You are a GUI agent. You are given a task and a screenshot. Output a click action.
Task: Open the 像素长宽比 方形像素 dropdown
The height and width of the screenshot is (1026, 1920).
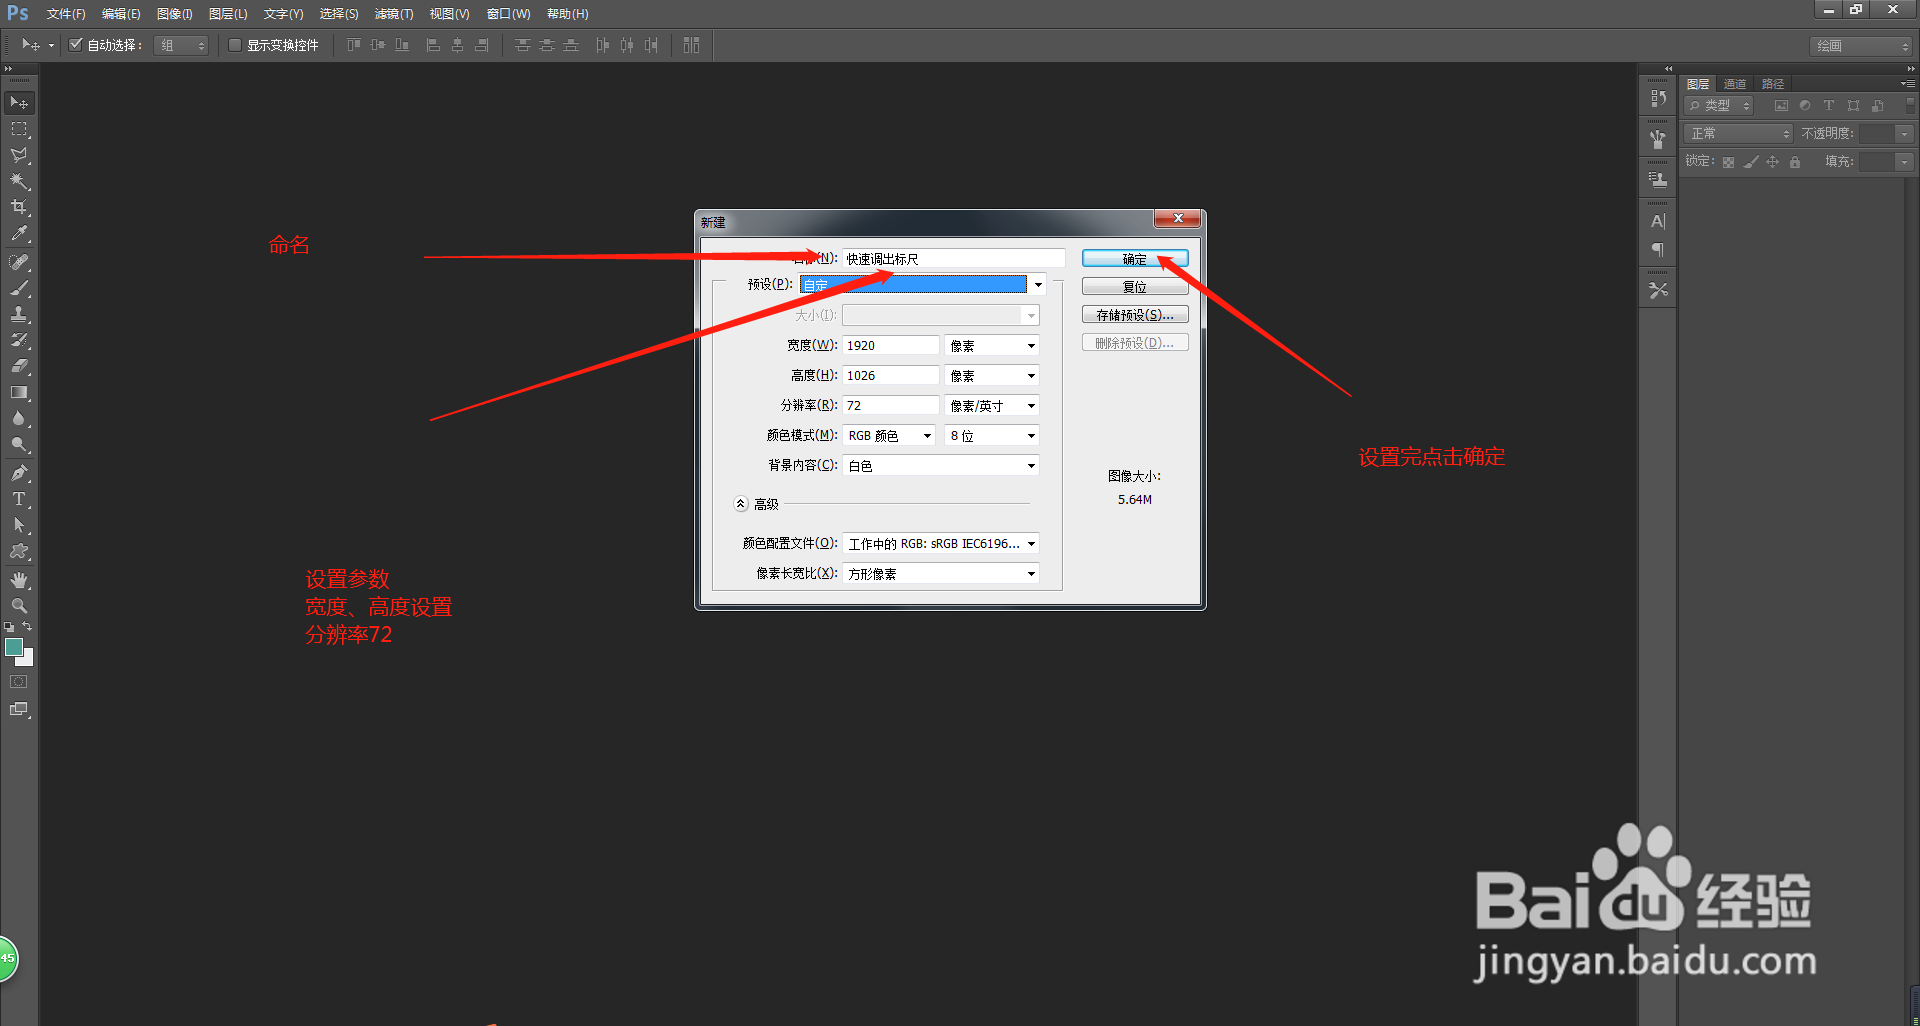click(941, 574)
